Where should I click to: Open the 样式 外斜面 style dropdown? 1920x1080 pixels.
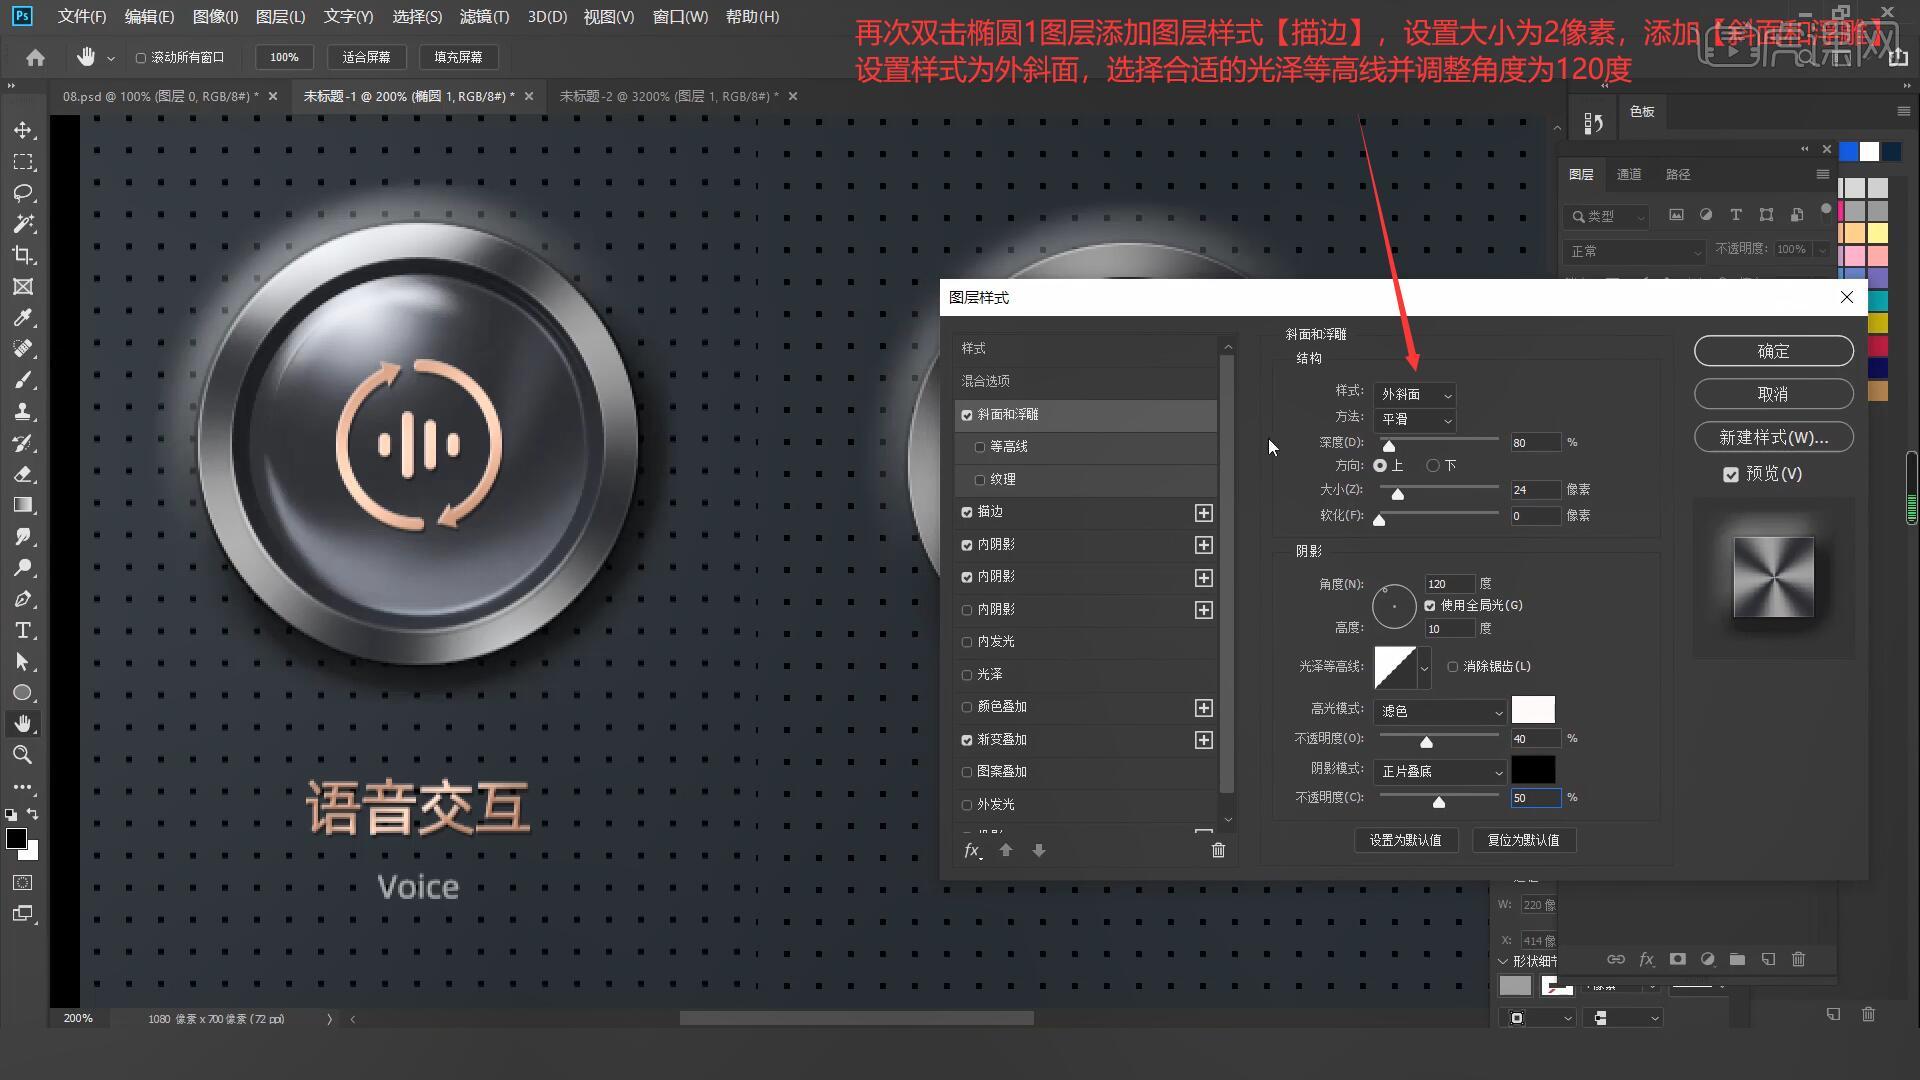pos(1415,395)
